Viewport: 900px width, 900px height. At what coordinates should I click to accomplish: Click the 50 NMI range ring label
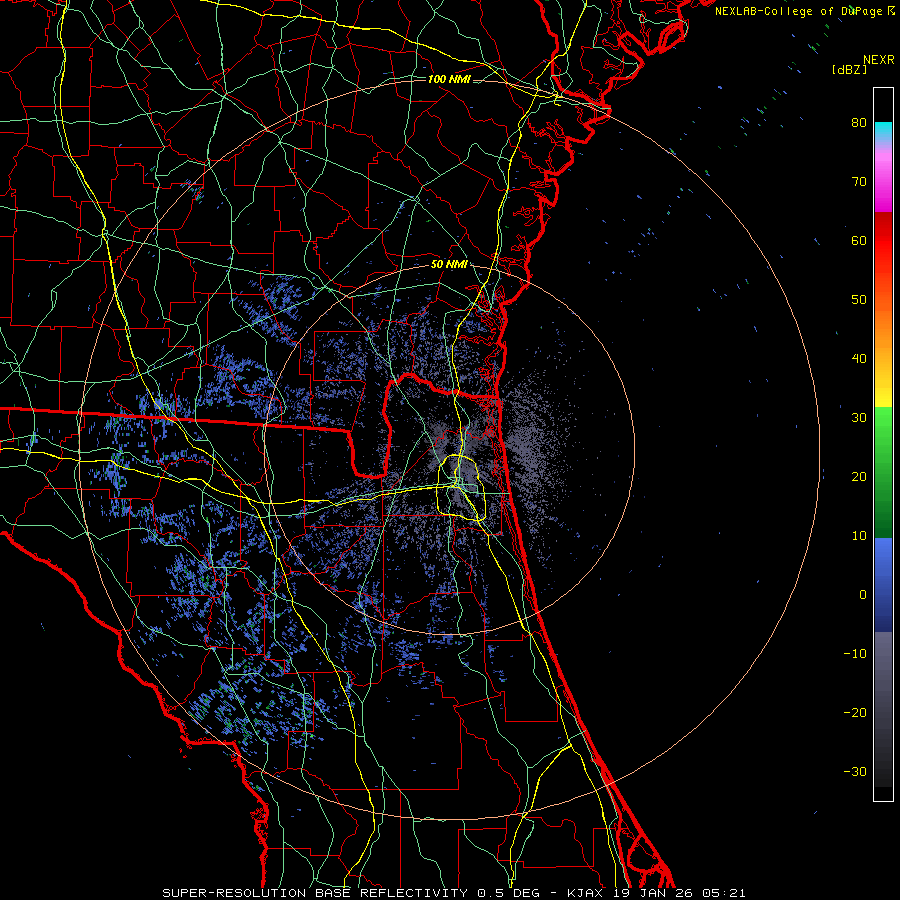click(449, 265)
